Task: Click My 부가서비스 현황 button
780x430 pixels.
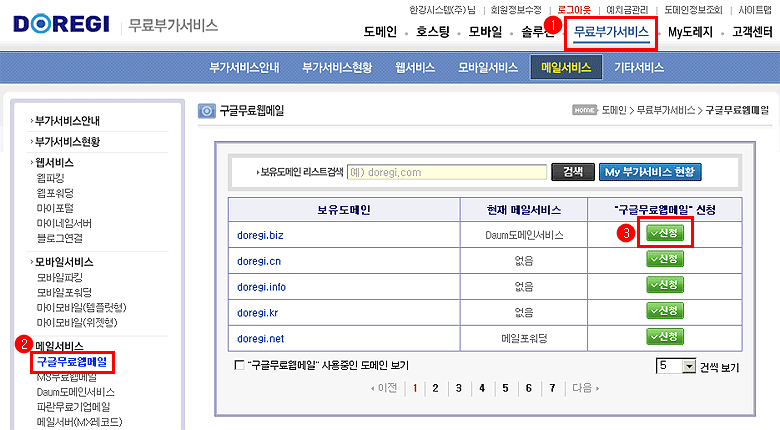Action: click(650, 172)
